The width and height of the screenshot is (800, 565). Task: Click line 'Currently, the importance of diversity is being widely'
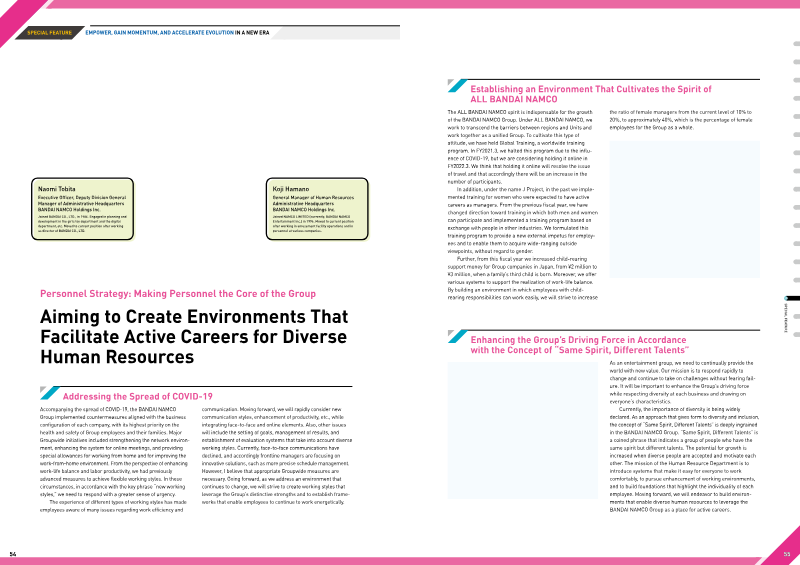pyautogui.click(x=679, y=409)
